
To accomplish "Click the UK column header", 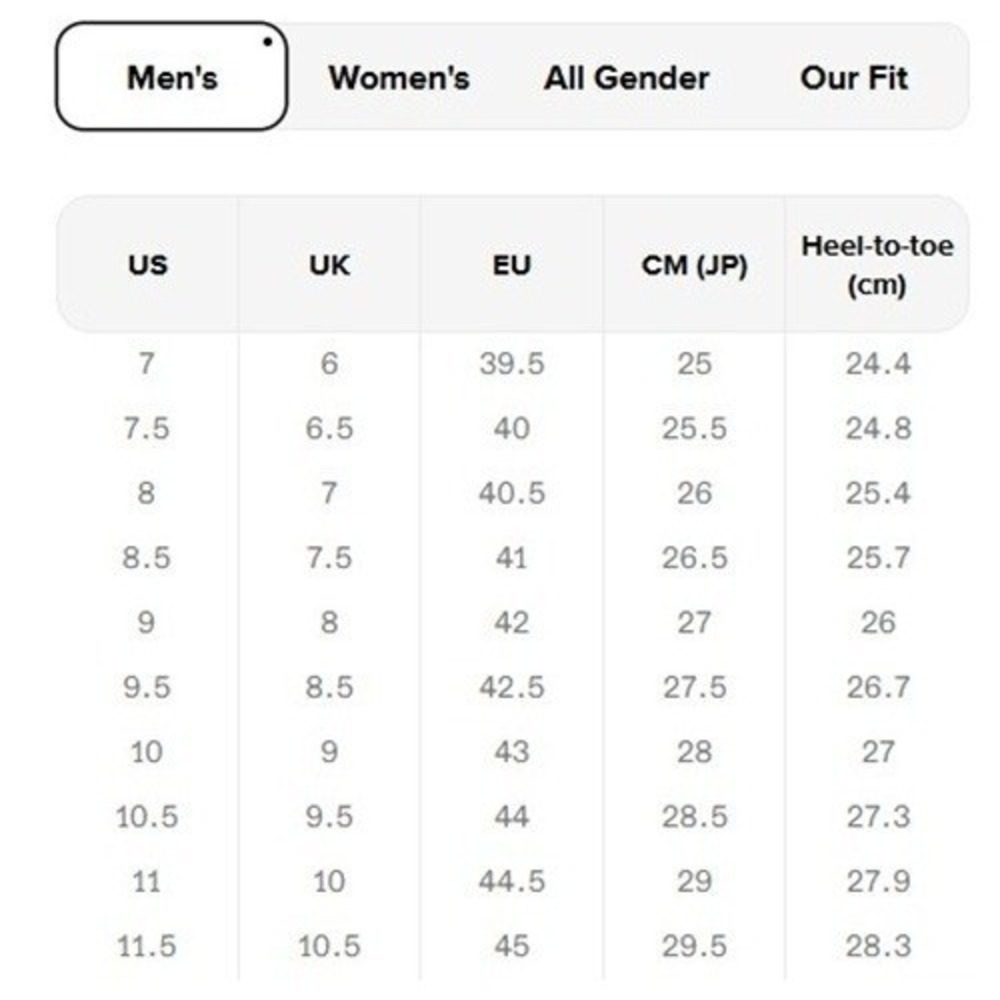I will click(x=330, y=264).
